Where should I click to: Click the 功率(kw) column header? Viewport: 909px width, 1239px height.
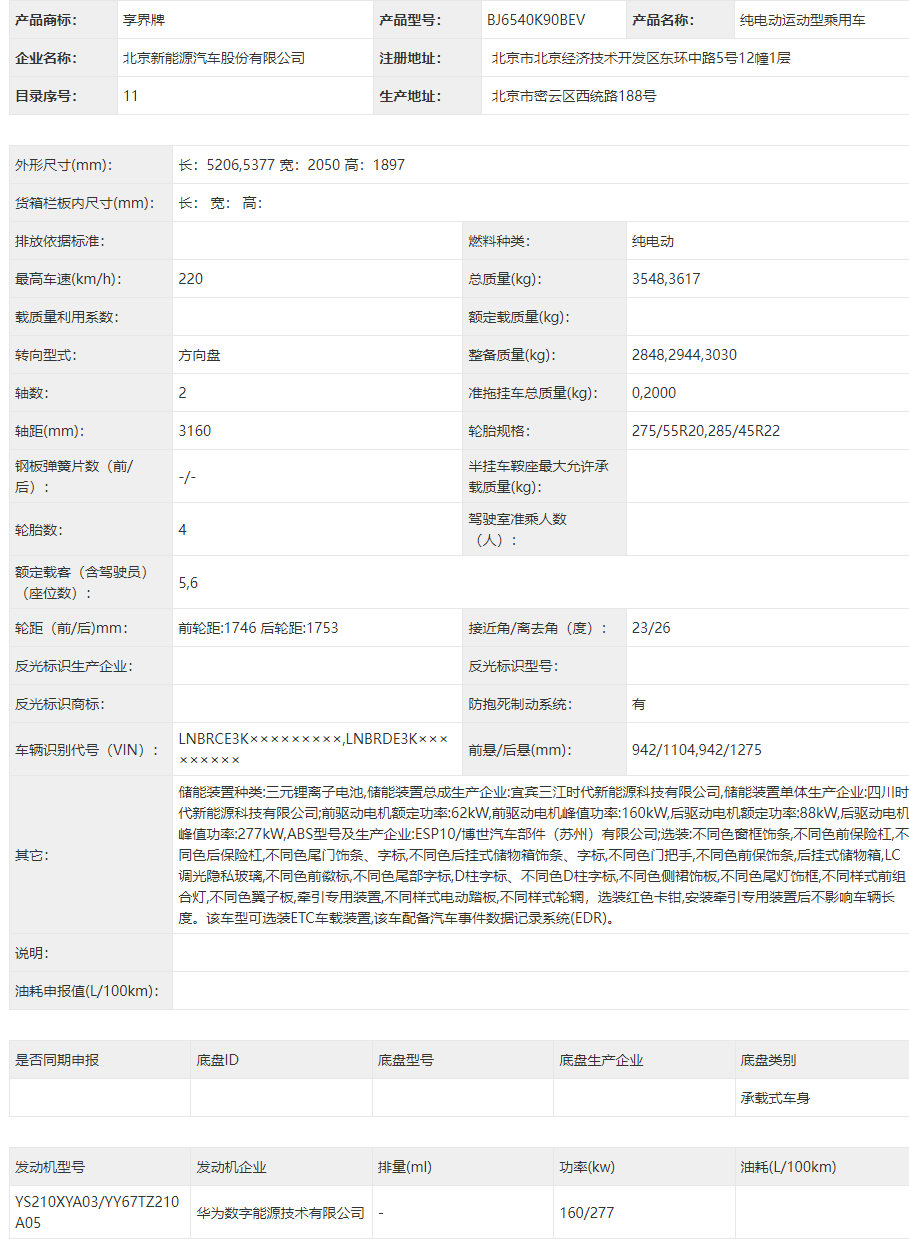(x=587, y=1167)
